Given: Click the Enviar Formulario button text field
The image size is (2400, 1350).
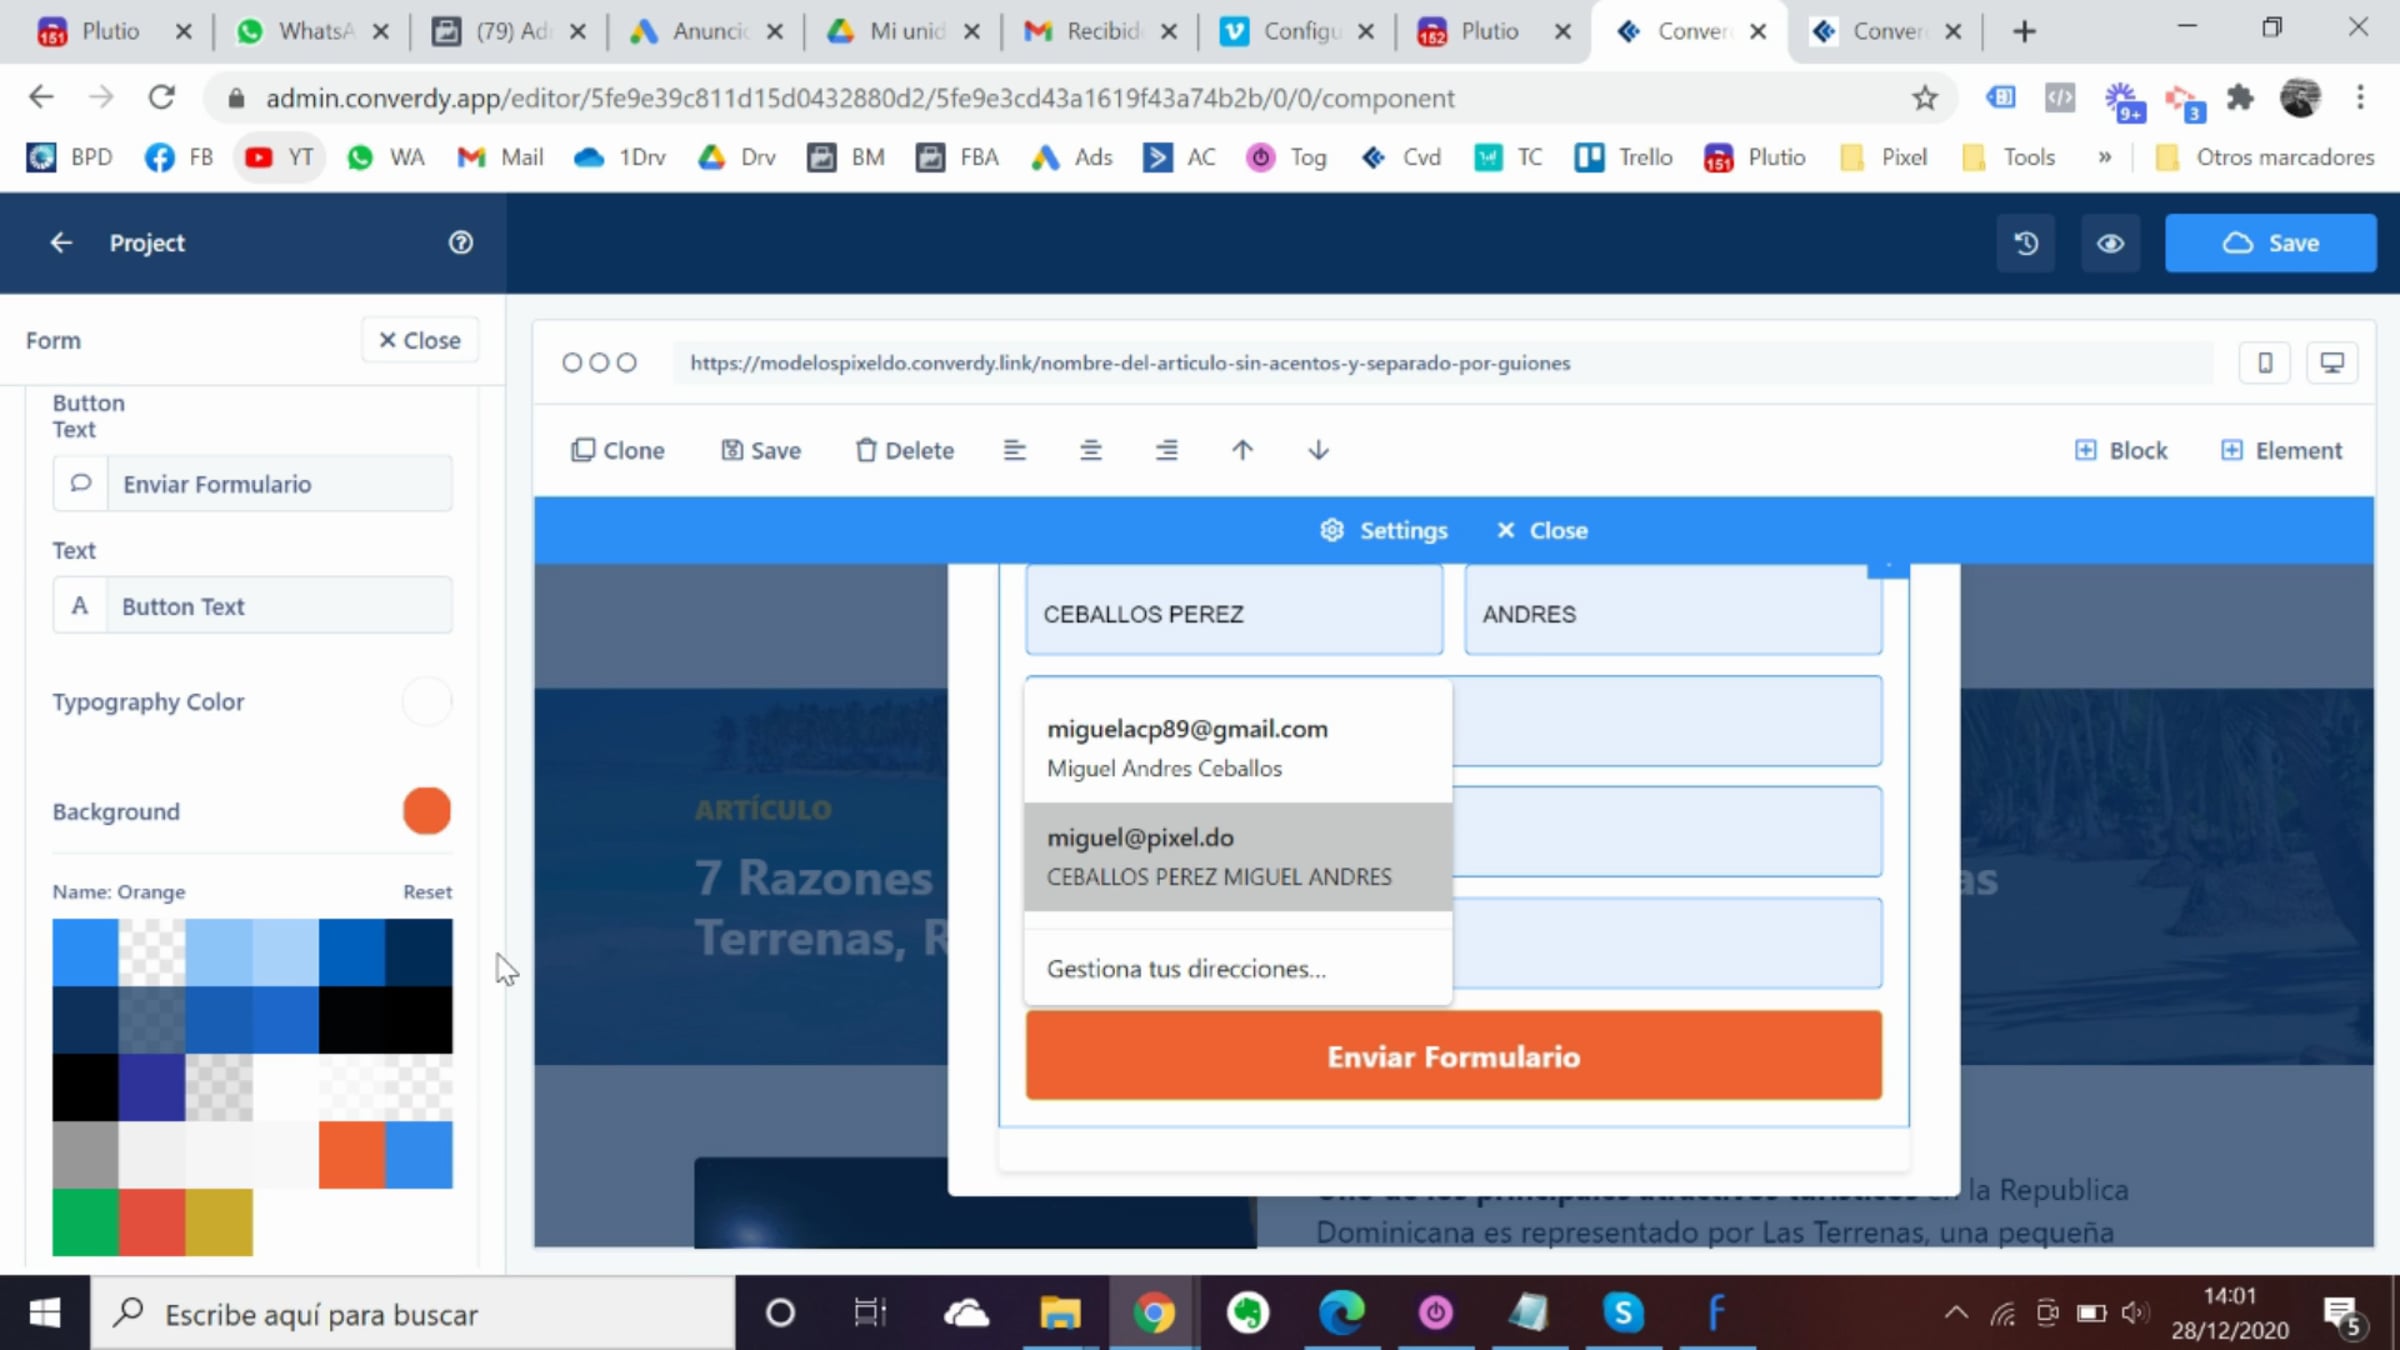Looking at the screenshot, I should [x=279, y=484].
